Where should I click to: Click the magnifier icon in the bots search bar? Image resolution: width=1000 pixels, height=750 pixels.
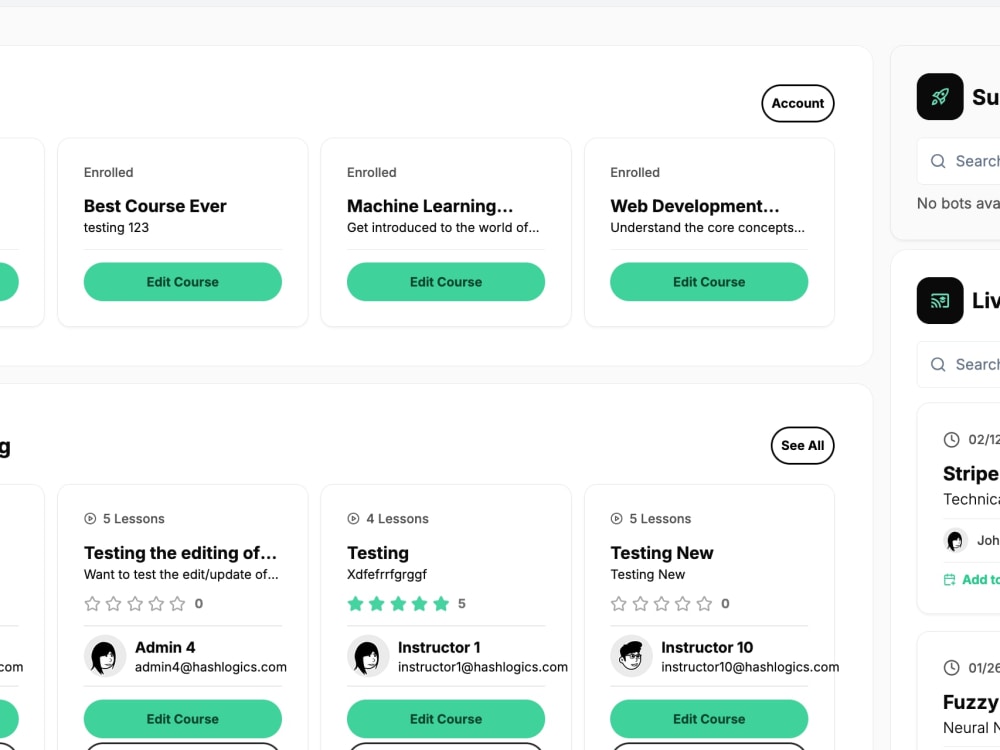(x=937, y=161)
